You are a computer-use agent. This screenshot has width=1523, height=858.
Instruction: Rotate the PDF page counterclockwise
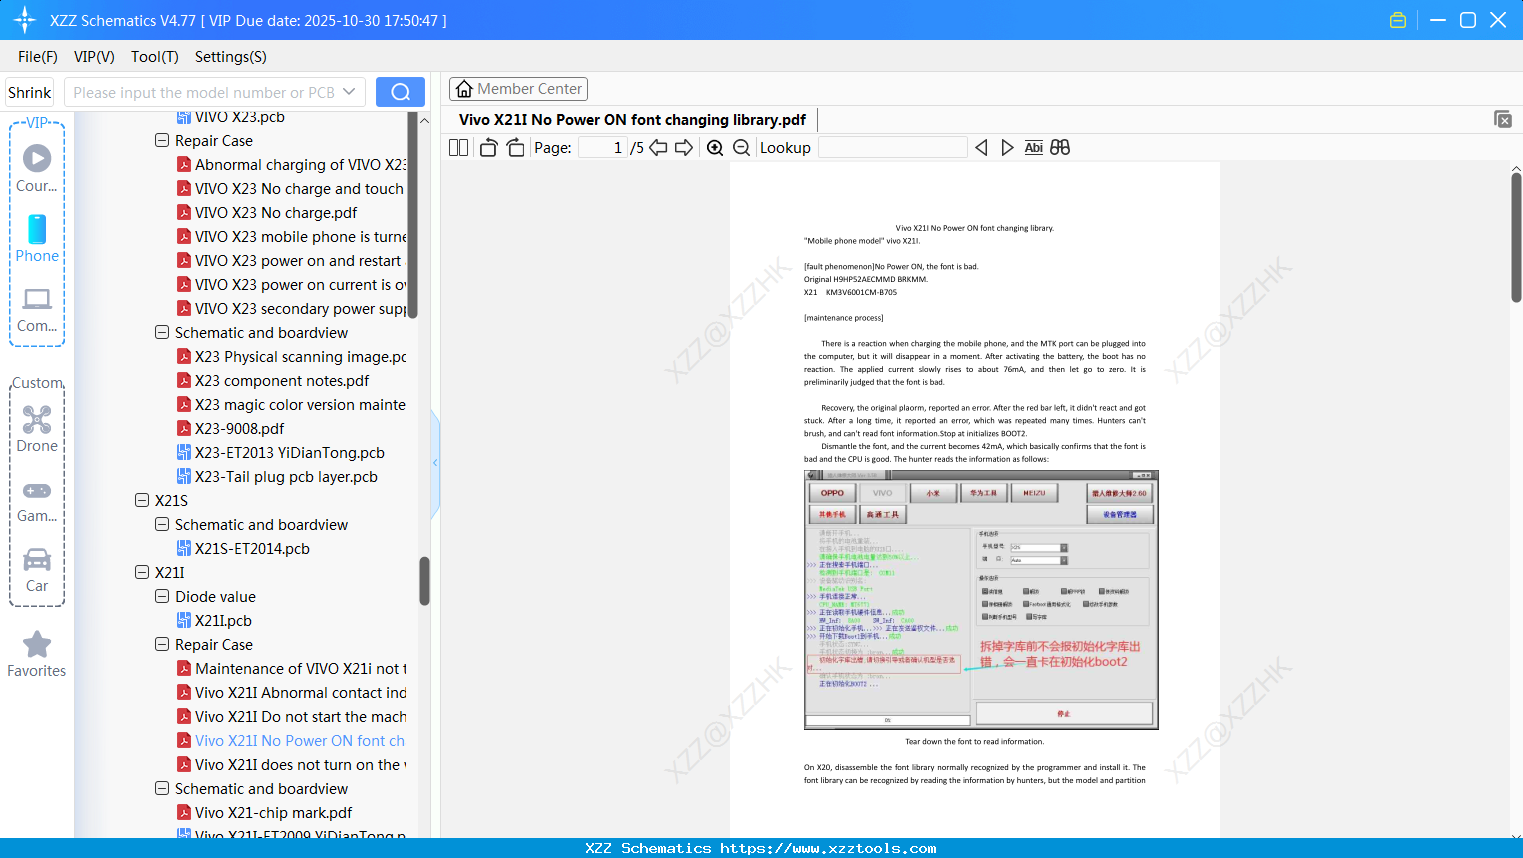click(488, 147)
